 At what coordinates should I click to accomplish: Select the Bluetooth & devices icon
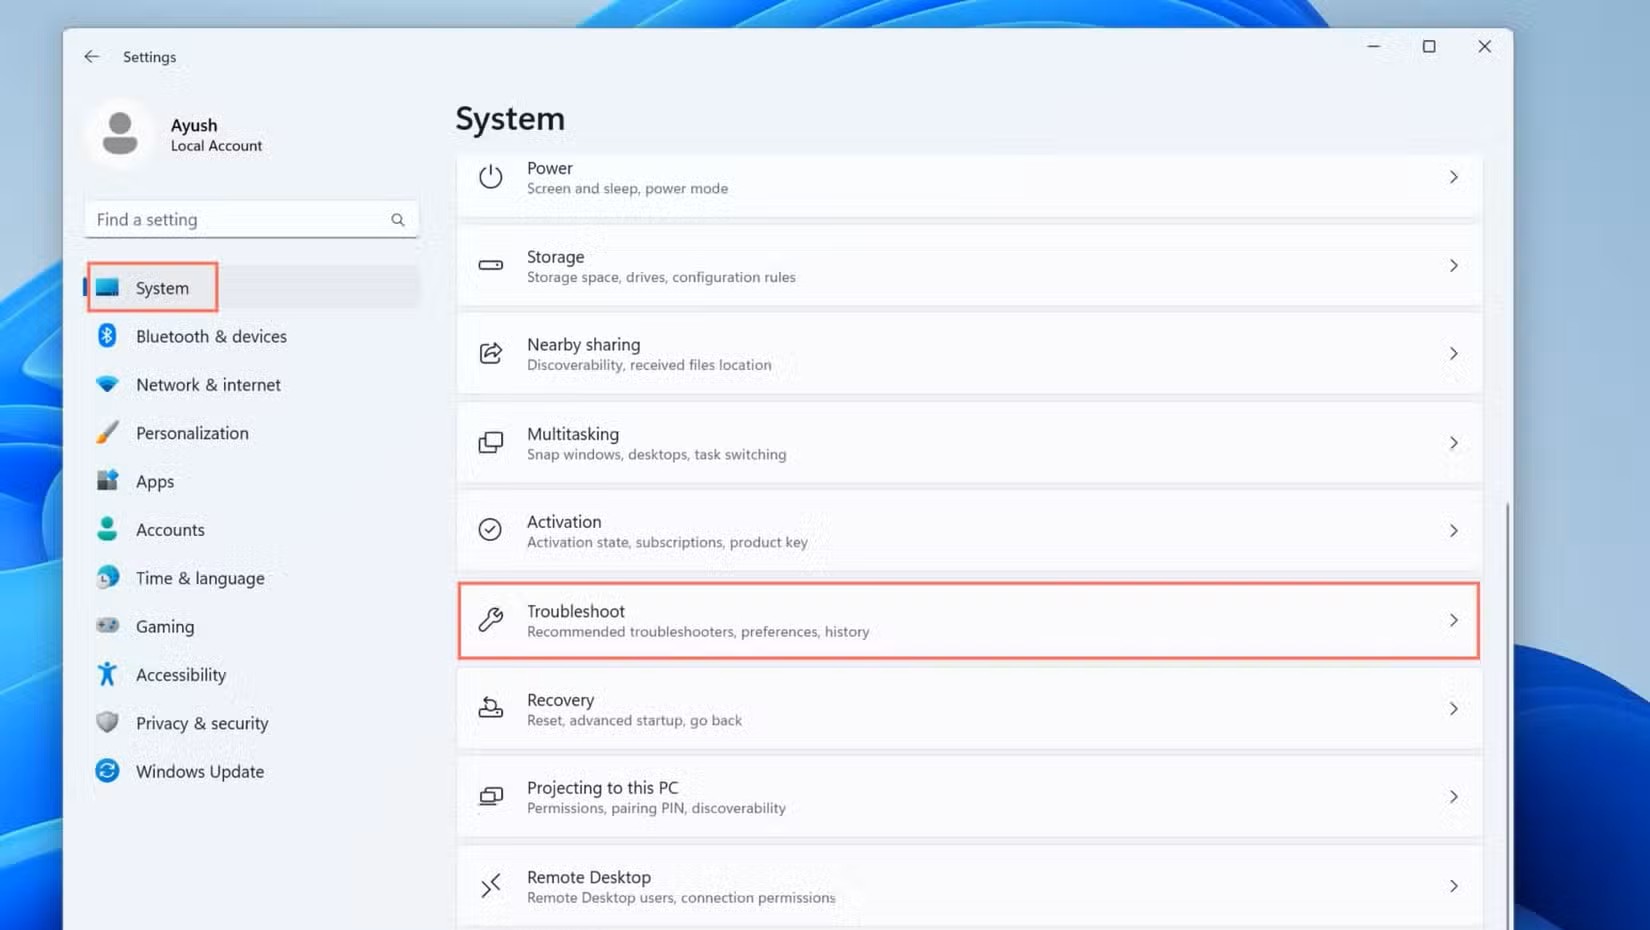[108, 336]
